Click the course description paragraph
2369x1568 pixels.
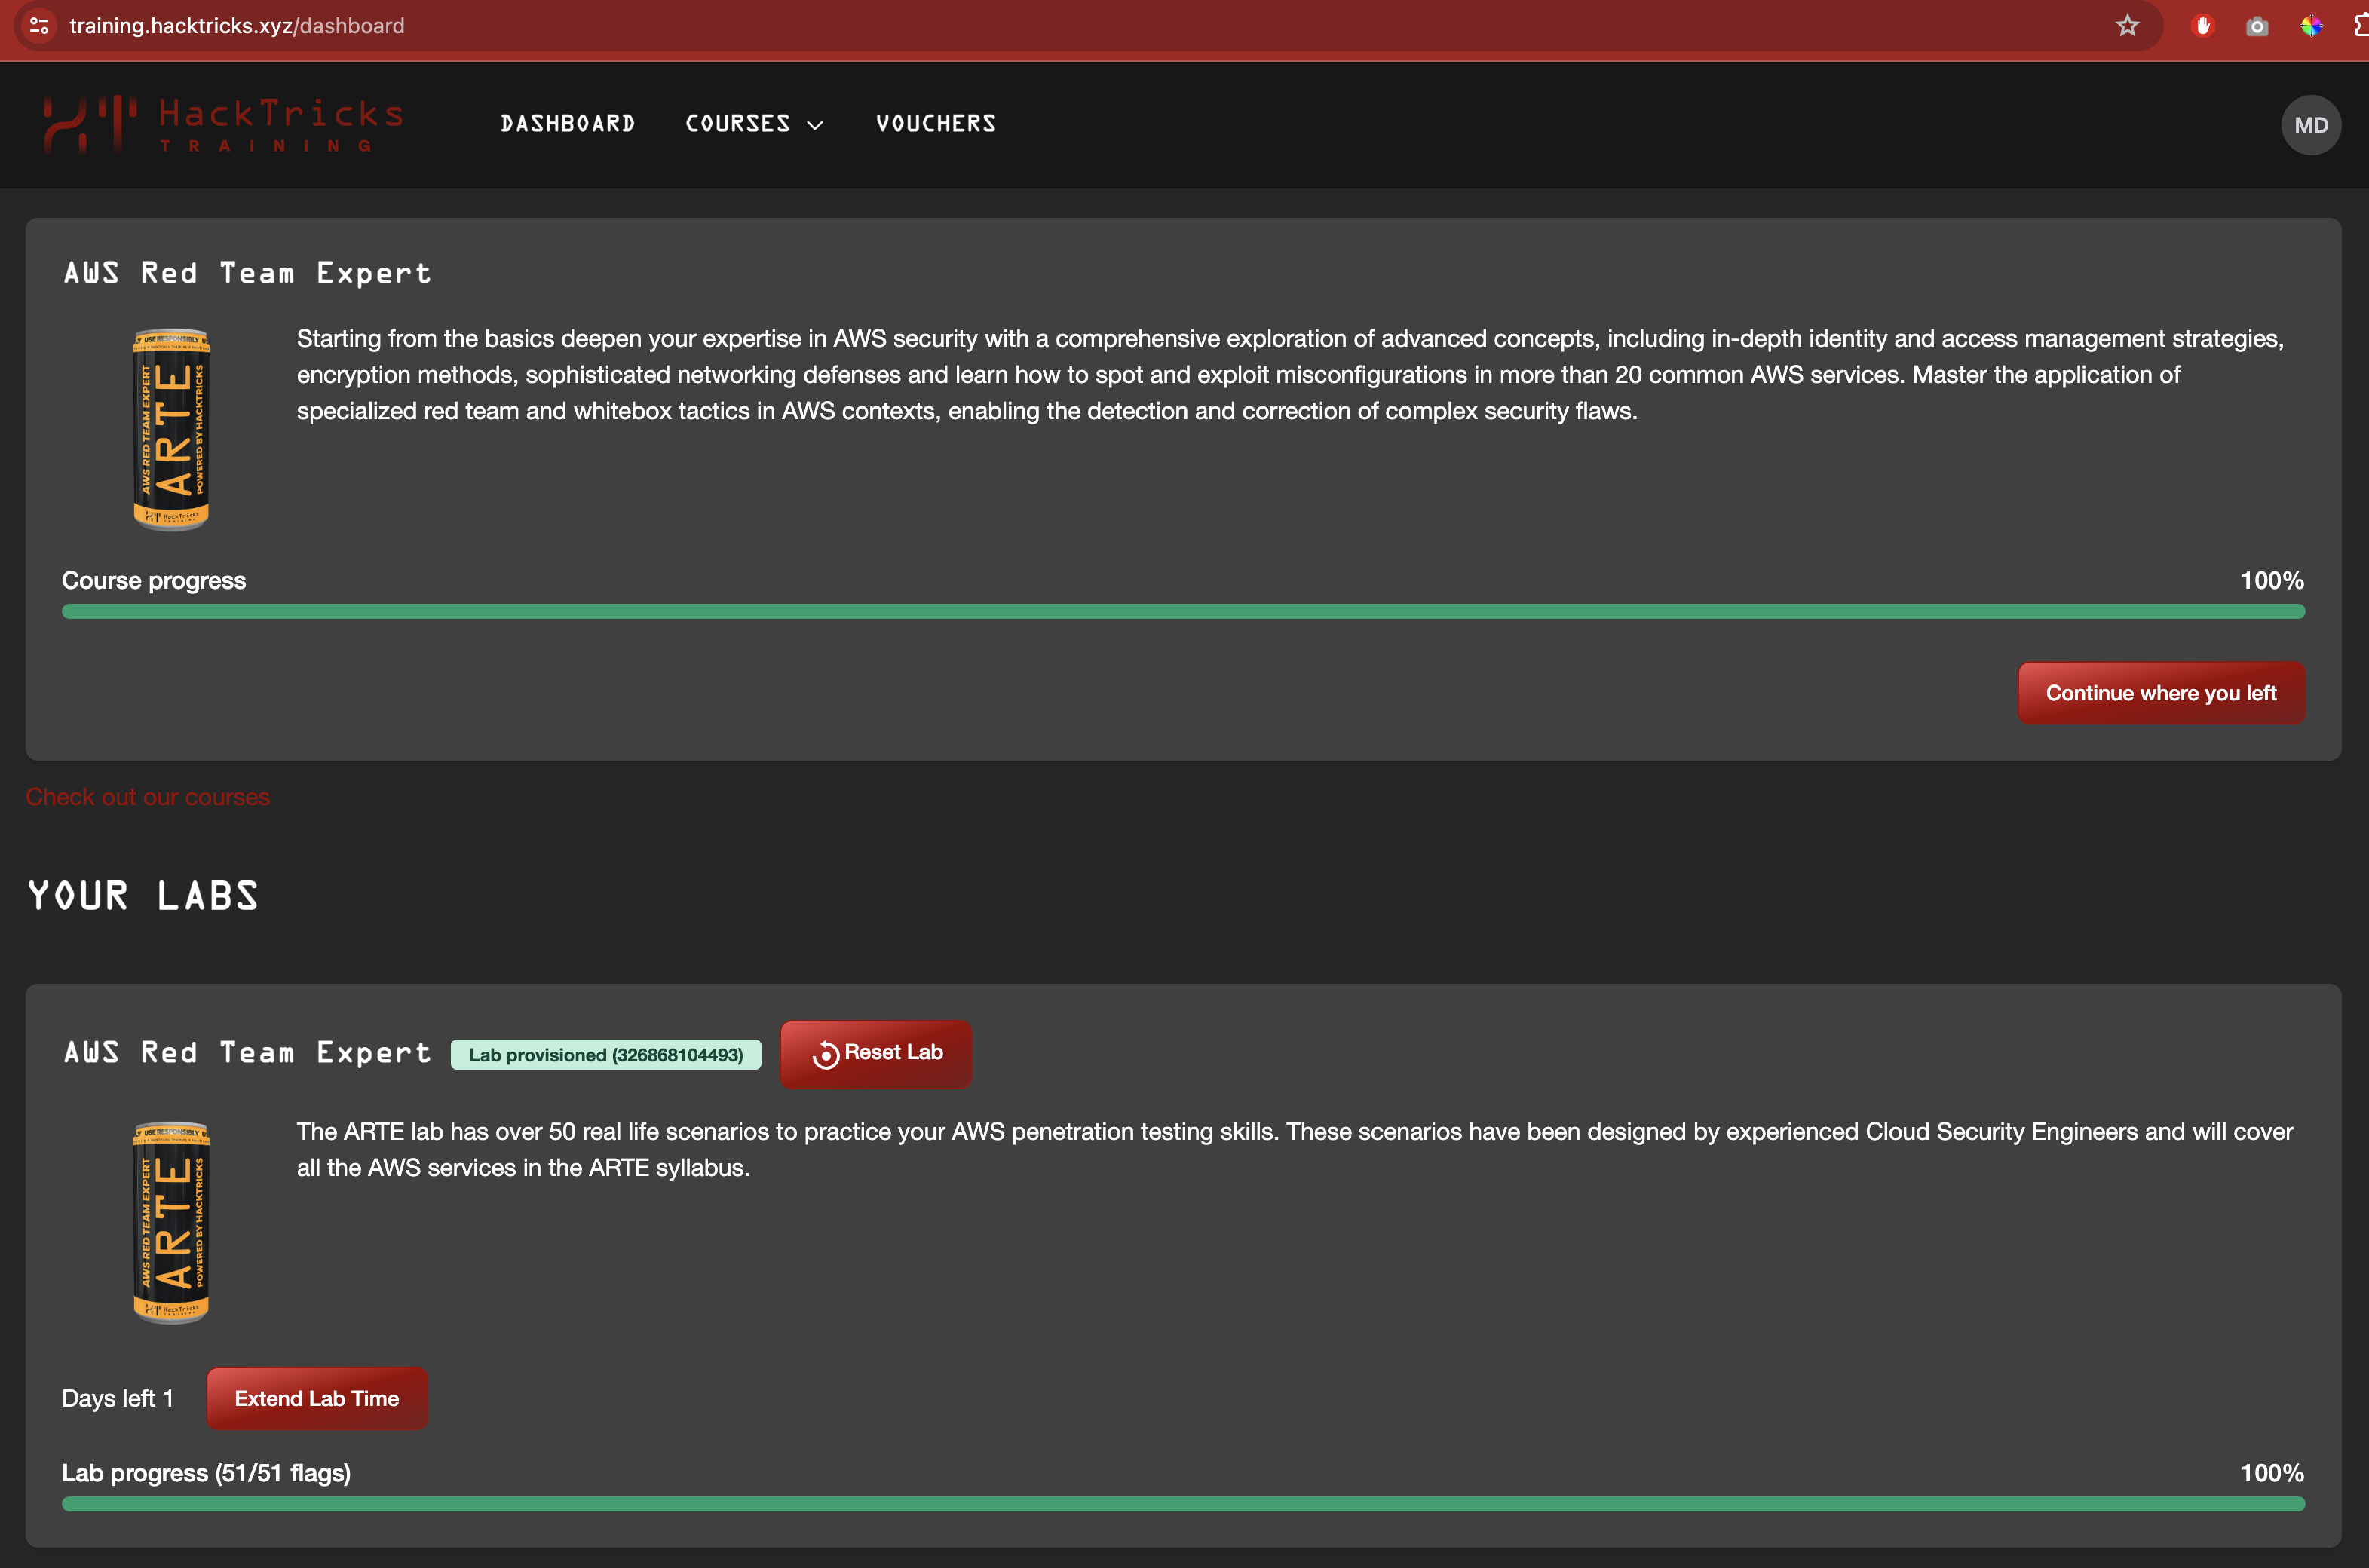[x=1290, y=375]
